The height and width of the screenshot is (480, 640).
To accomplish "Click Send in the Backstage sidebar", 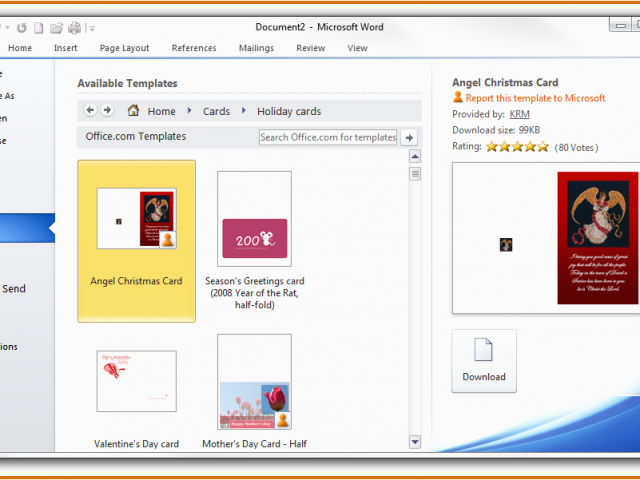I will pyautogui.click(x=14, y=289).
